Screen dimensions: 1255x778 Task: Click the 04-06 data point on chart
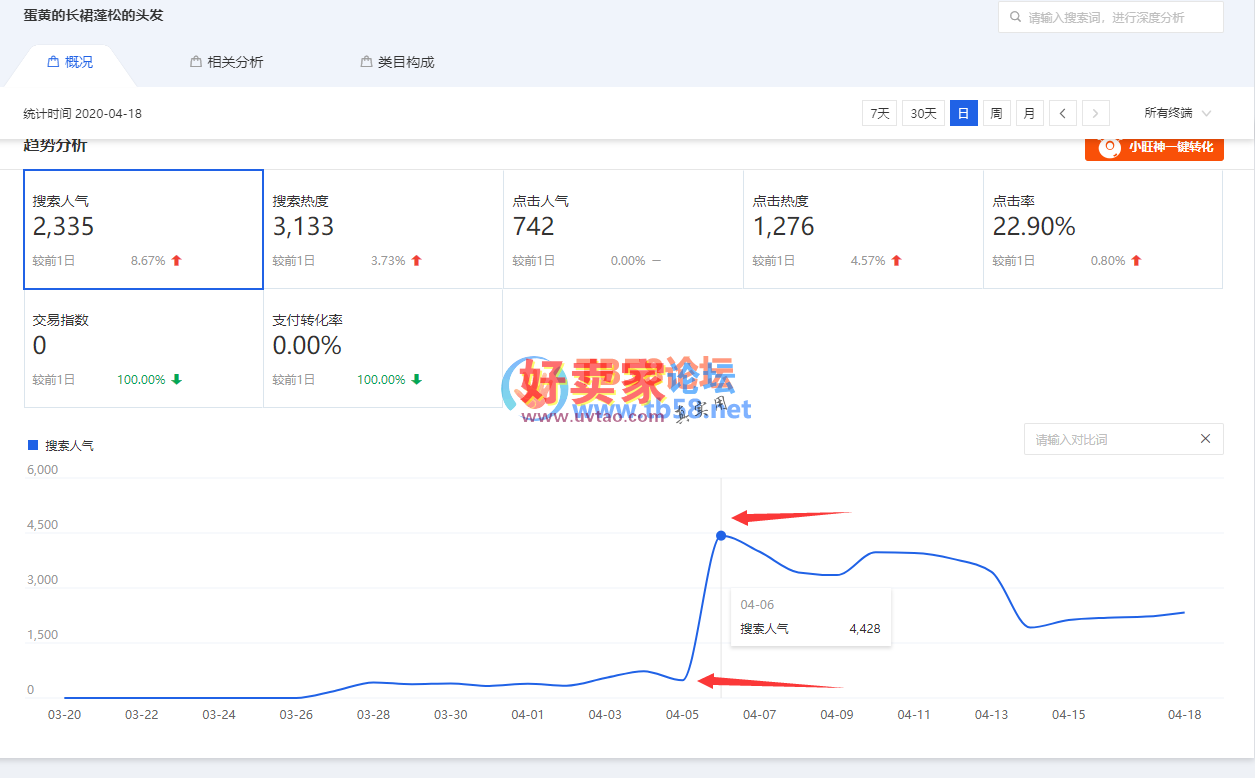pyautogui.click(x=721, y=536)
